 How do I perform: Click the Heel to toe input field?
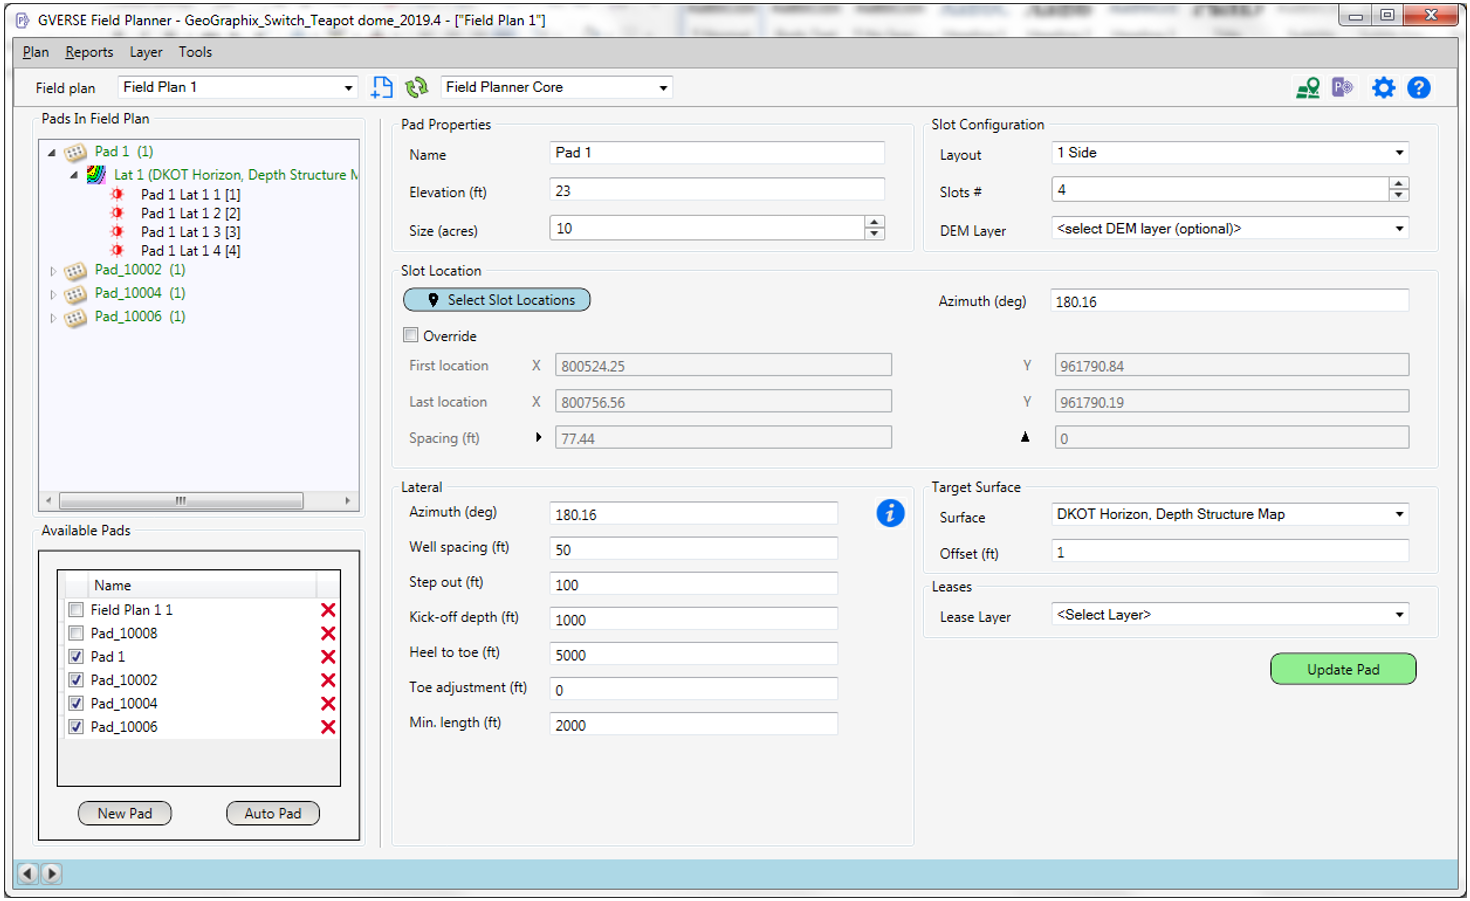coord(694,655)
